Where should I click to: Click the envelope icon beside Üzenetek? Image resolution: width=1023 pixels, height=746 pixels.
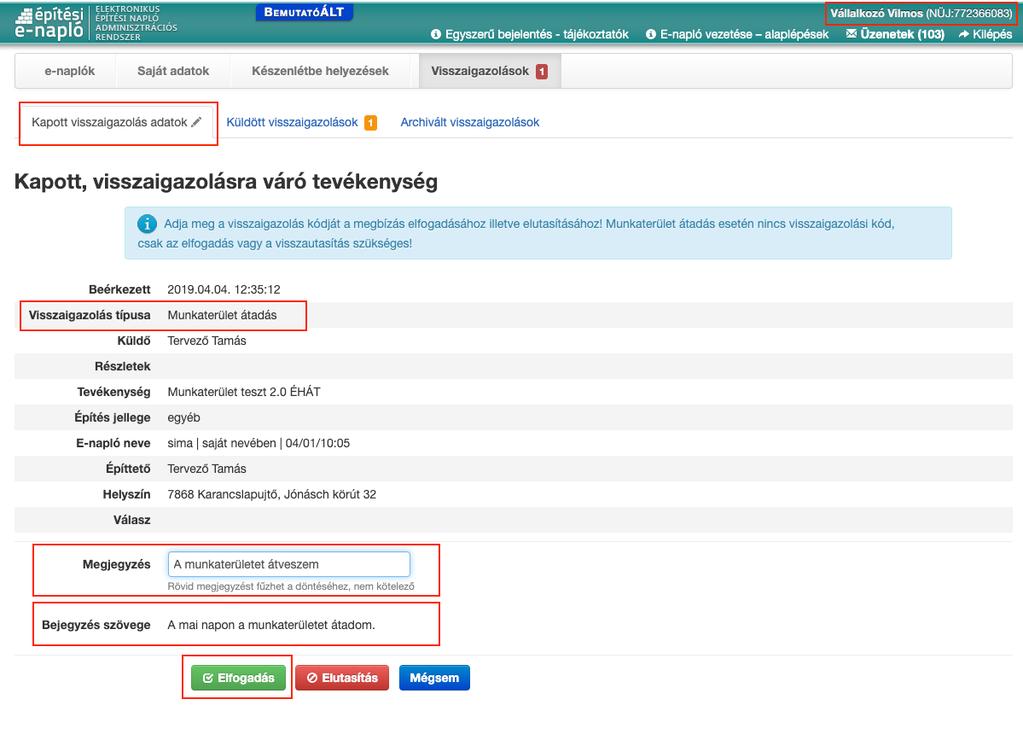pyautogui.click(x=851, y=34)
